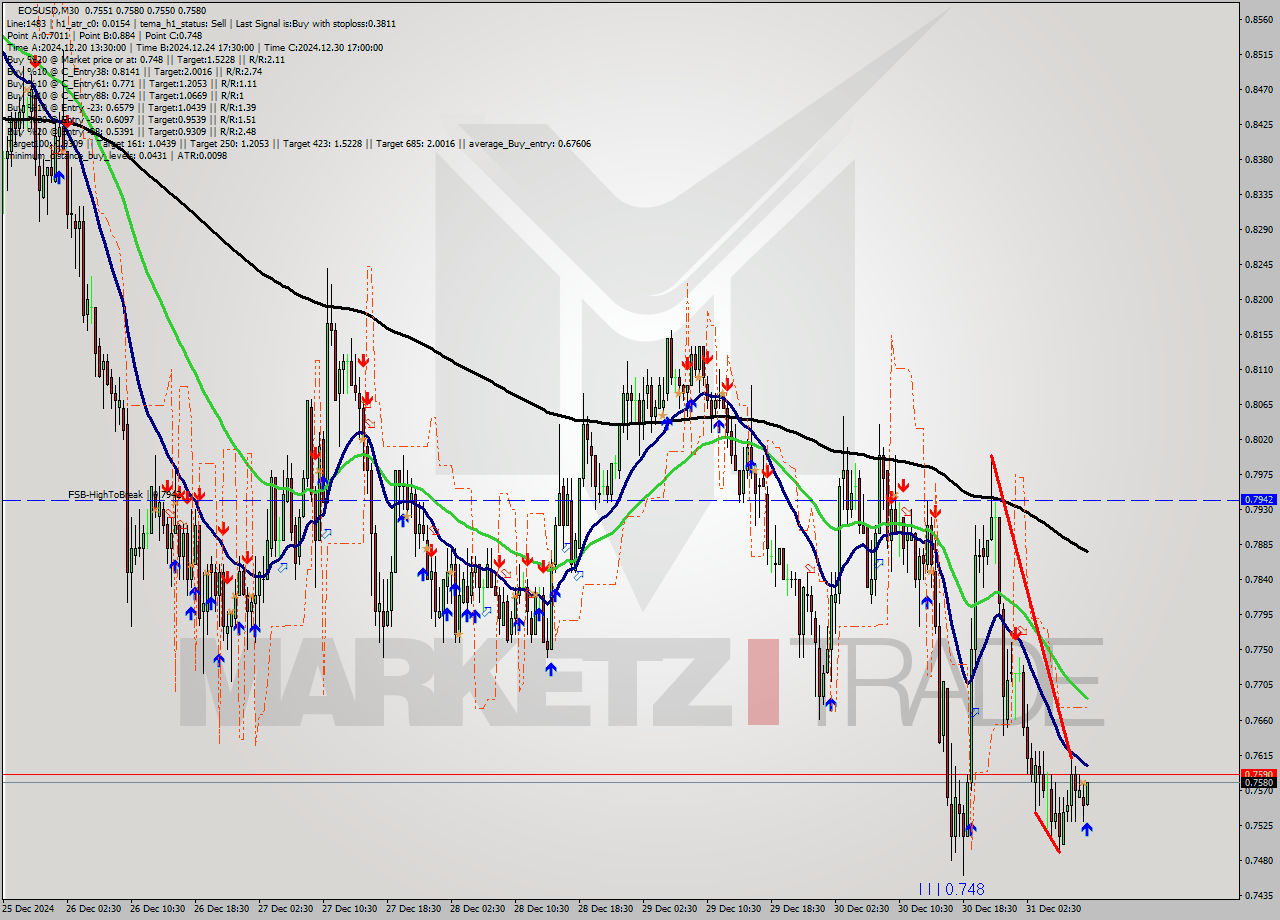Click the 0.8380 price axis label
The image size is (1280, 920).
(x=1258, y=159)
